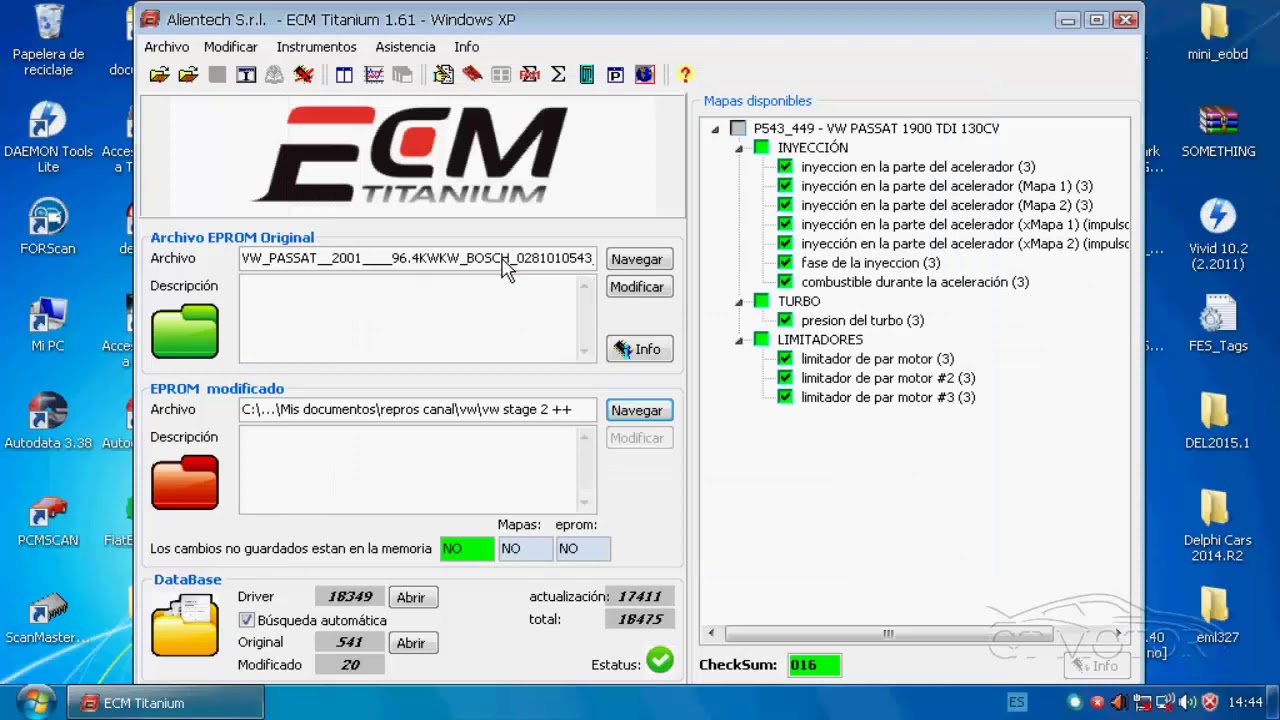1280x720 pixels.
Task: Click the red crossed-out tool toolbar icon
Action: [x=304, y=75]
